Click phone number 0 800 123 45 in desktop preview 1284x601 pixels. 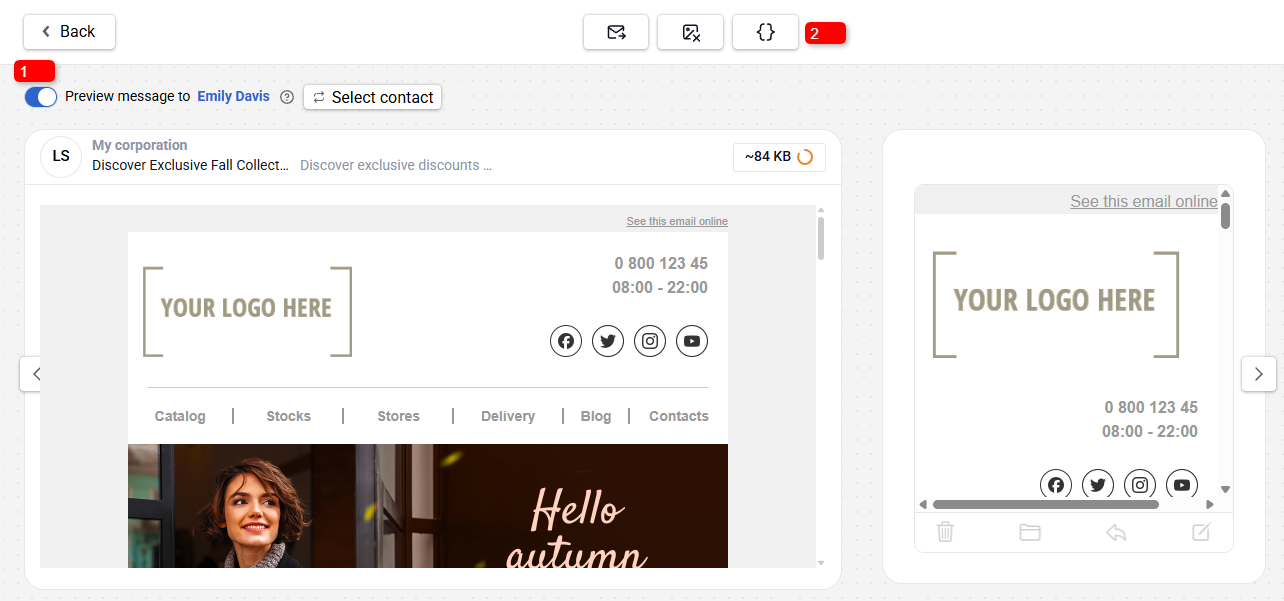pyautogui.click(x=661, y=264)
